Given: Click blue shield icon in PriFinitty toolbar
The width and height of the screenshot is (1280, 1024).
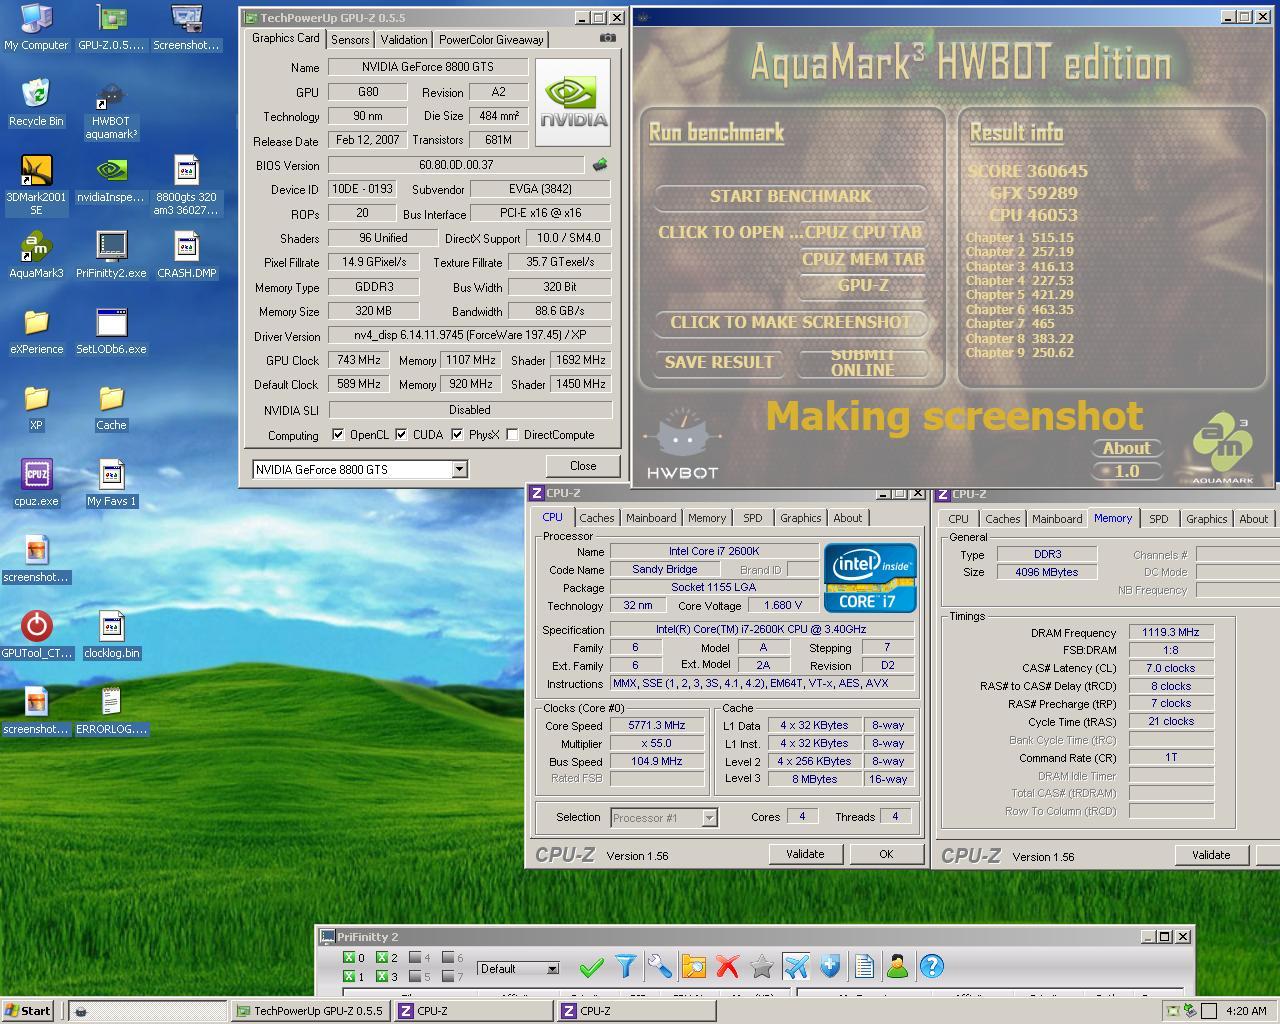Looking at the screenshot, I should (830, 967).
